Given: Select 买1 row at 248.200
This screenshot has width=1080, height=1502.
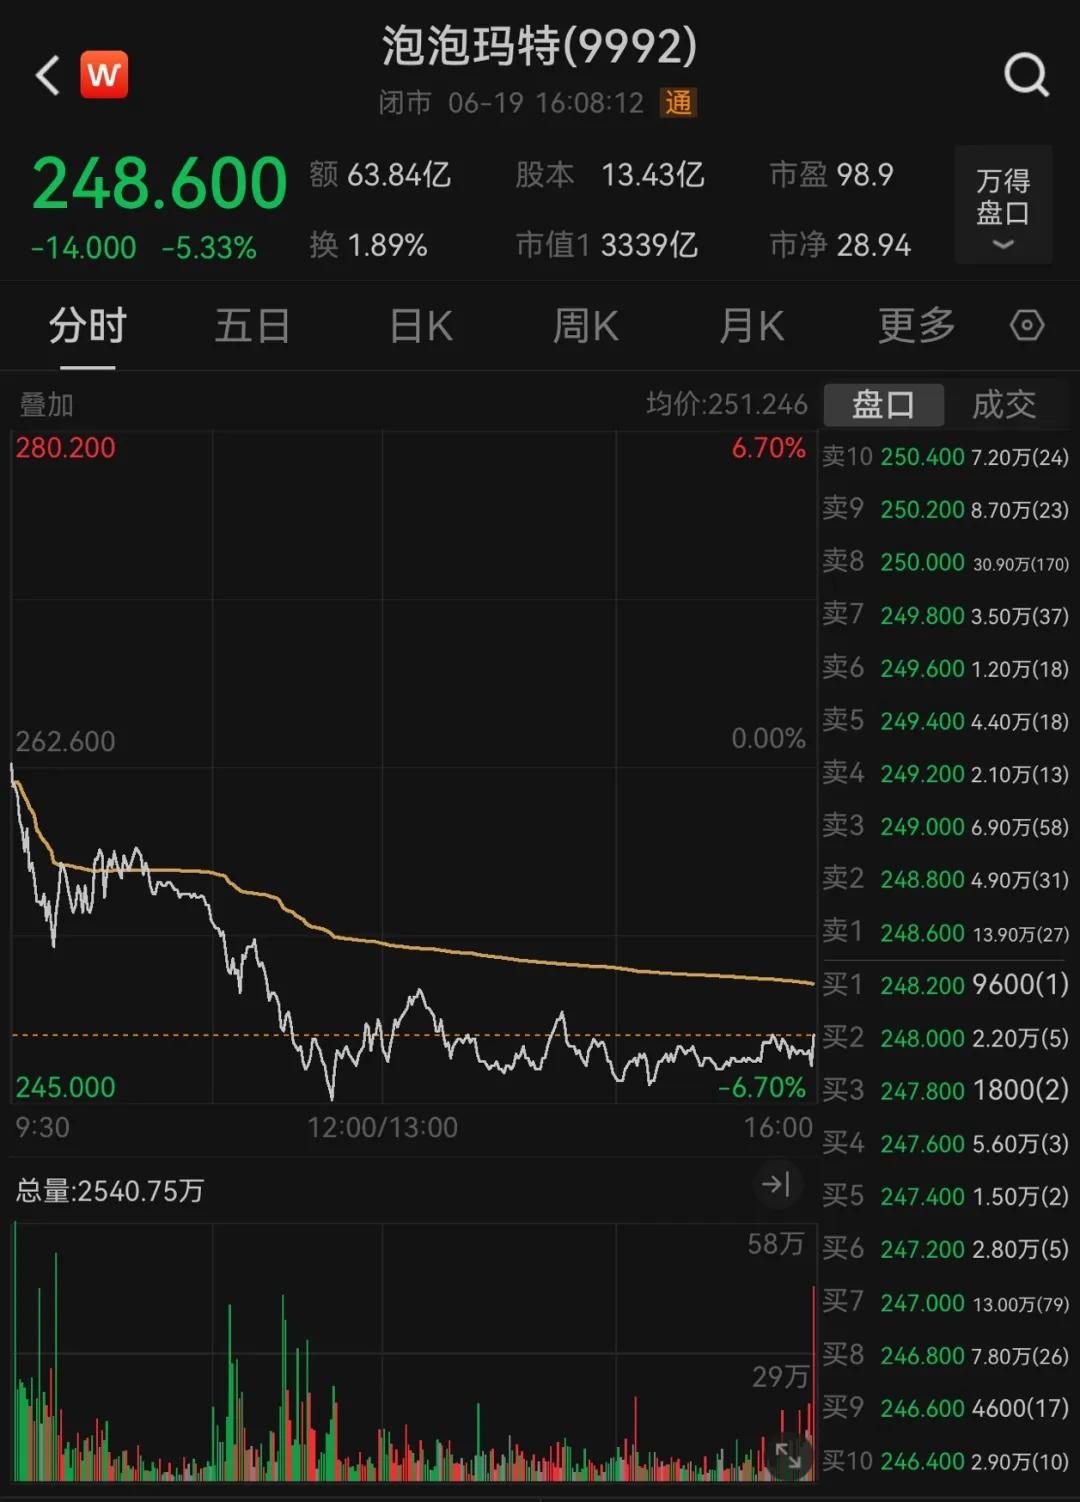Looking at the screenshot, I should pyautogui.click(x=945, y=985).
